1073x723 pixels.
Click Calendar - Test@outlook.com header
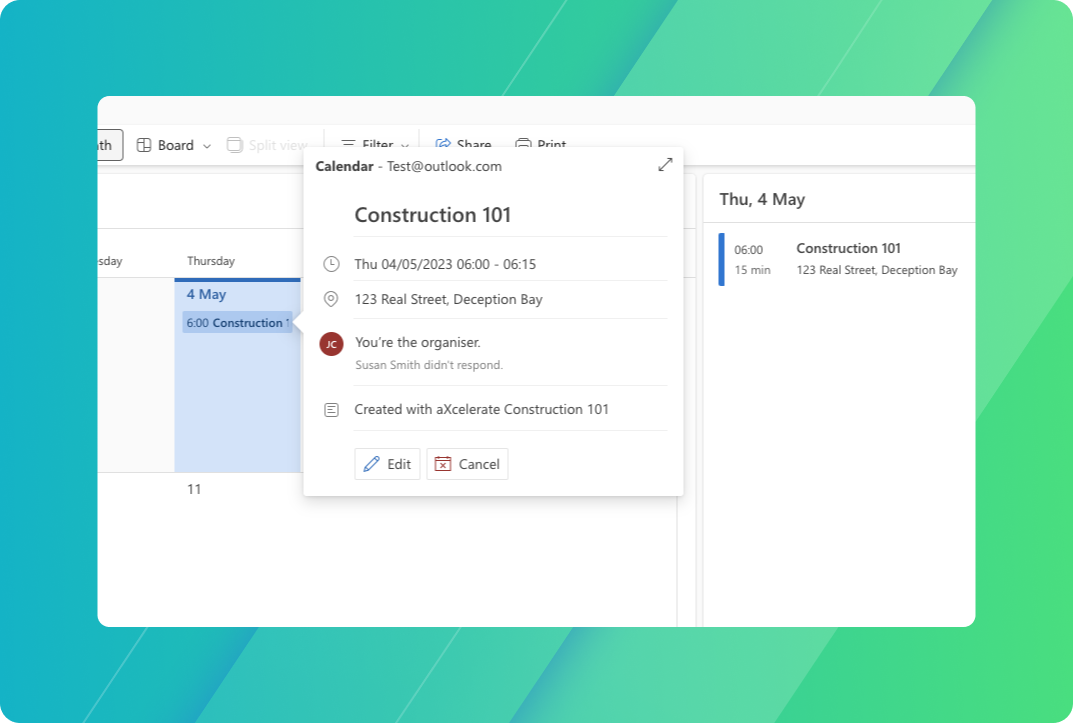point(409,166)
